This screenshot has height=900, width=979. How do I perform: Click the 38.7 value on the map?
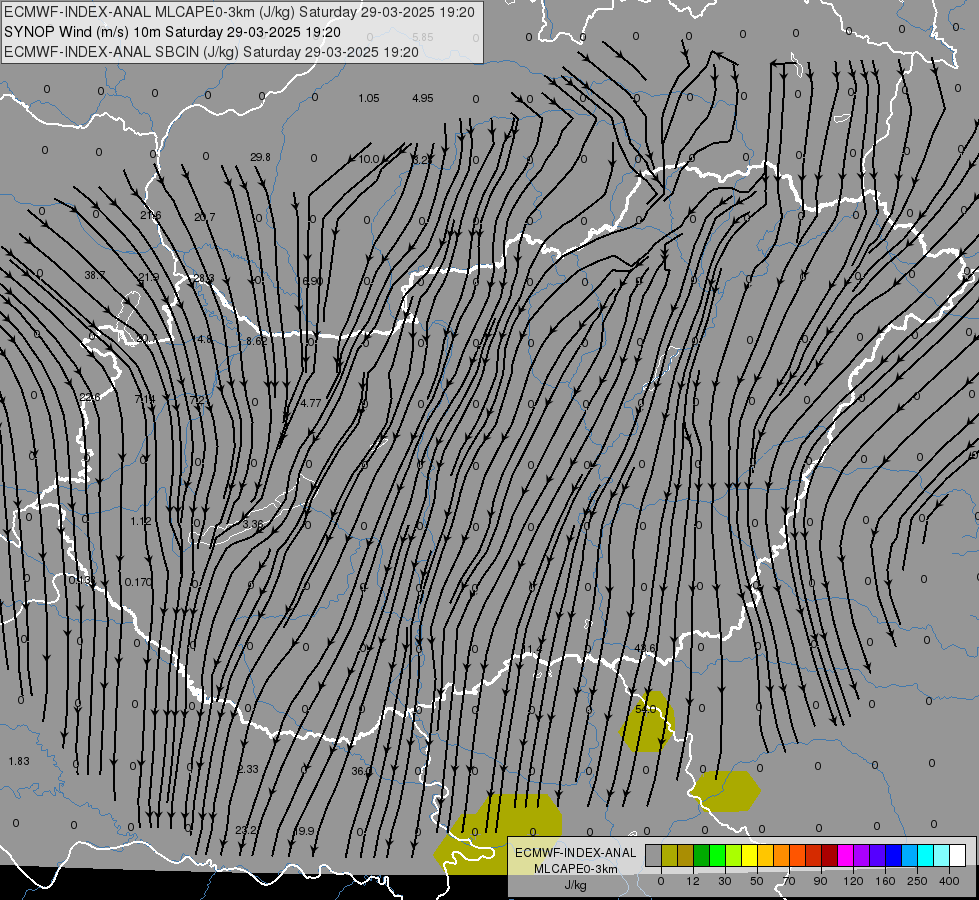tap(95, 275)
